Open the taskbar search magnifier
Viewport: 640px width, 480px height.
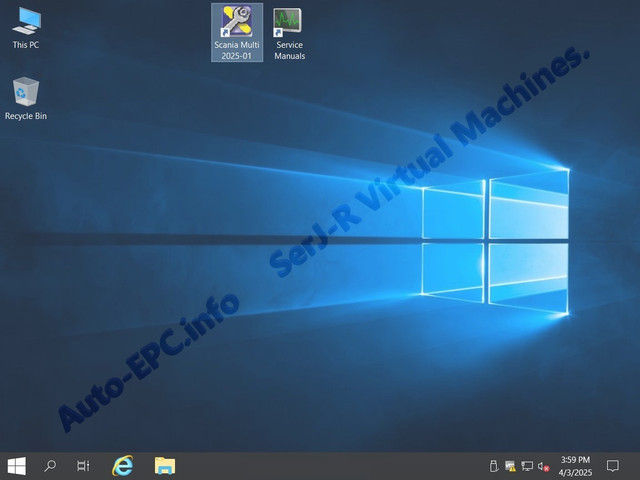coord(50,466)
